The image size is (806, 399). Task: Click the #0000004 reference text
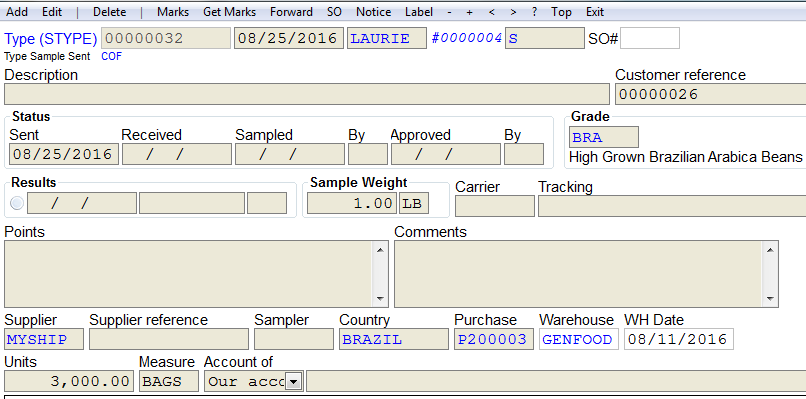(x=466, y=38)
